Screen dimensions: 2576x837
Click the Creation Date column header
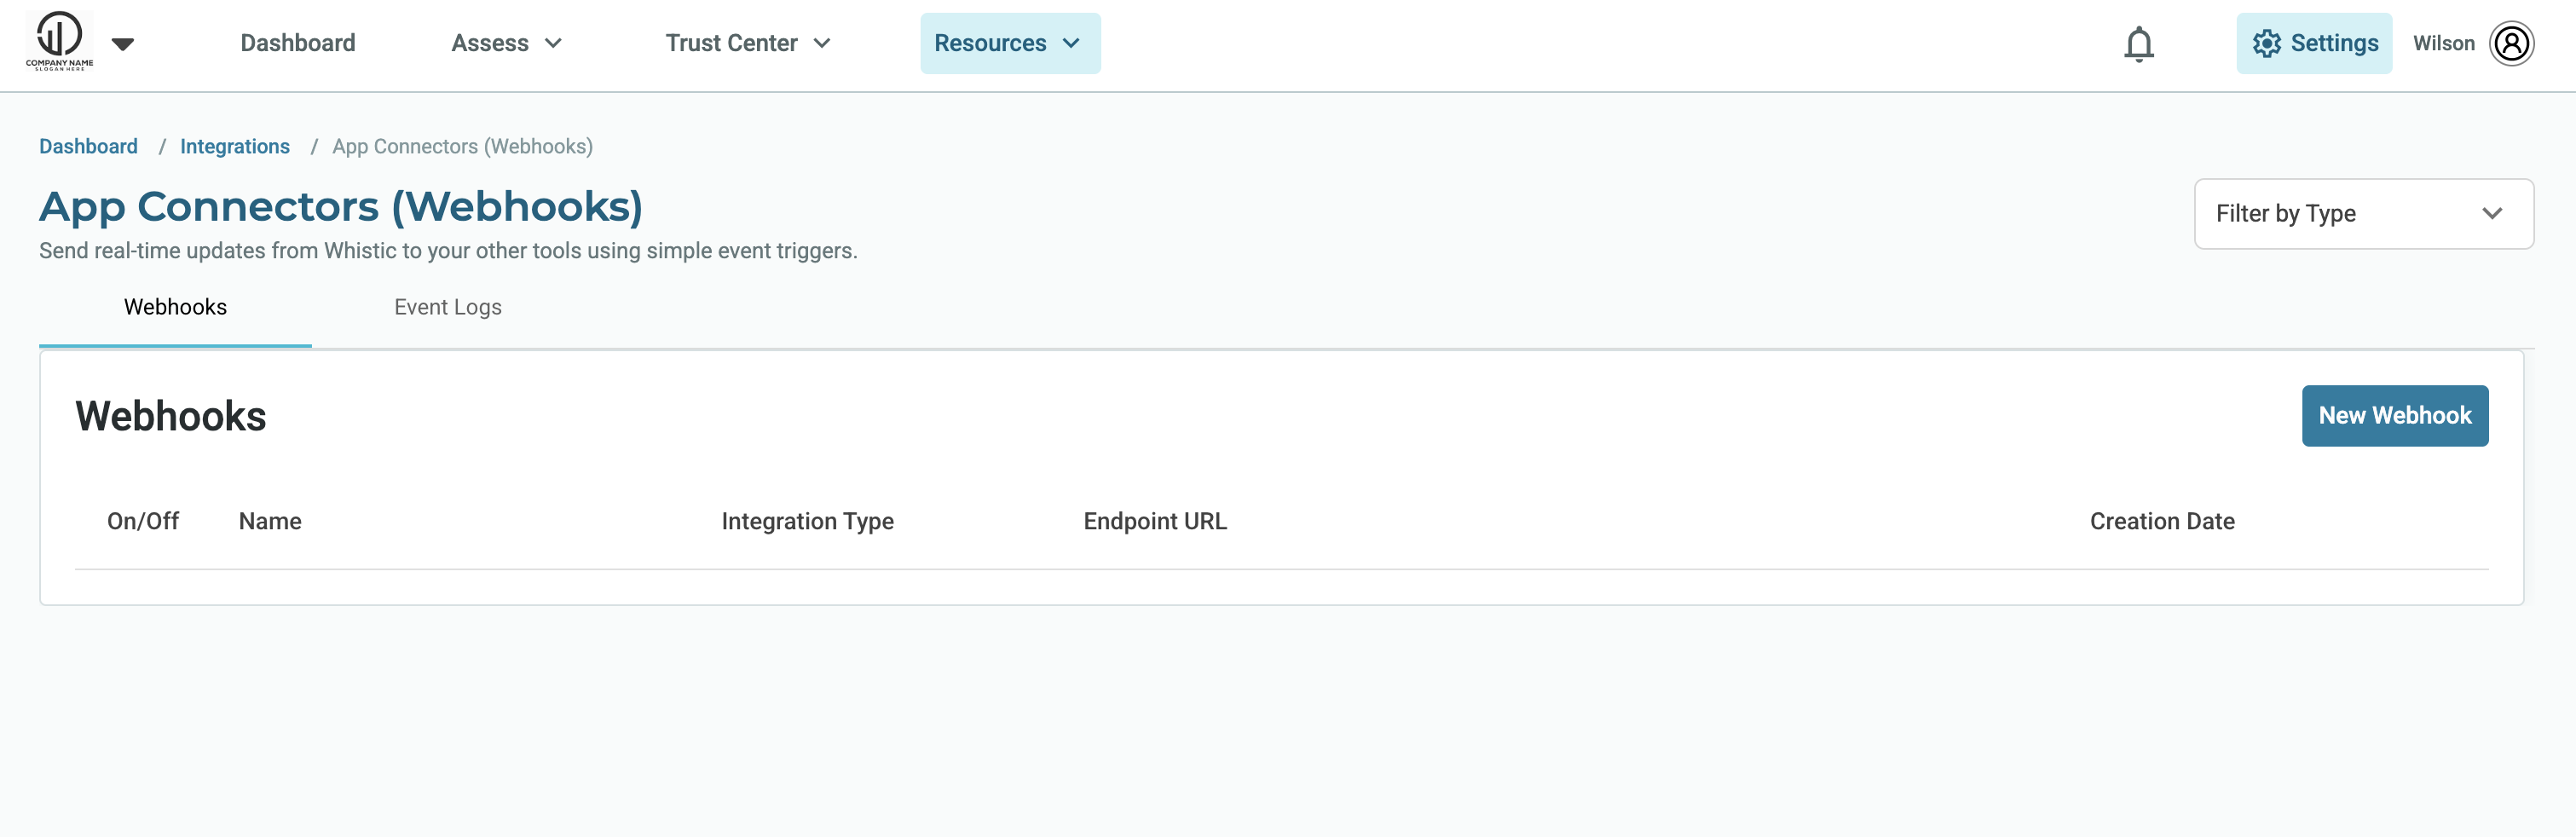(x=2161, y=521)
